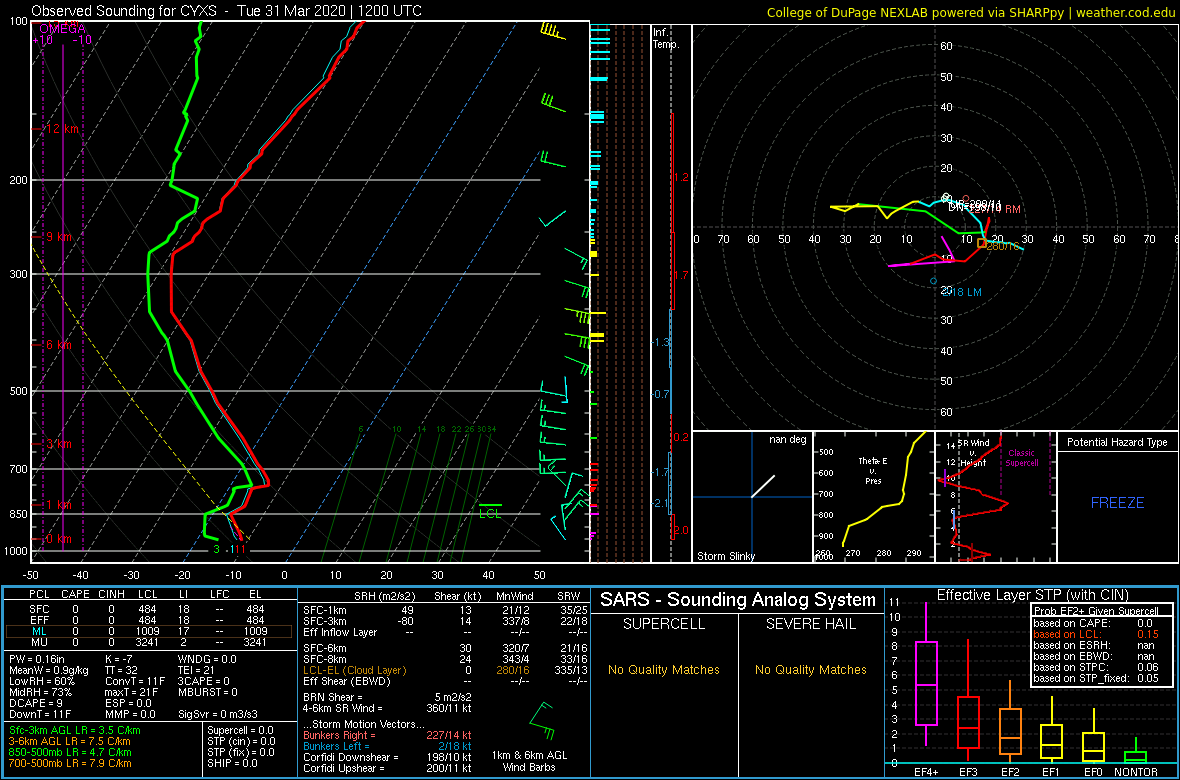Click the "weather.cod.edu" credit text
The width and height of the screenshot is (1180, 780).
click(1128, 11)
